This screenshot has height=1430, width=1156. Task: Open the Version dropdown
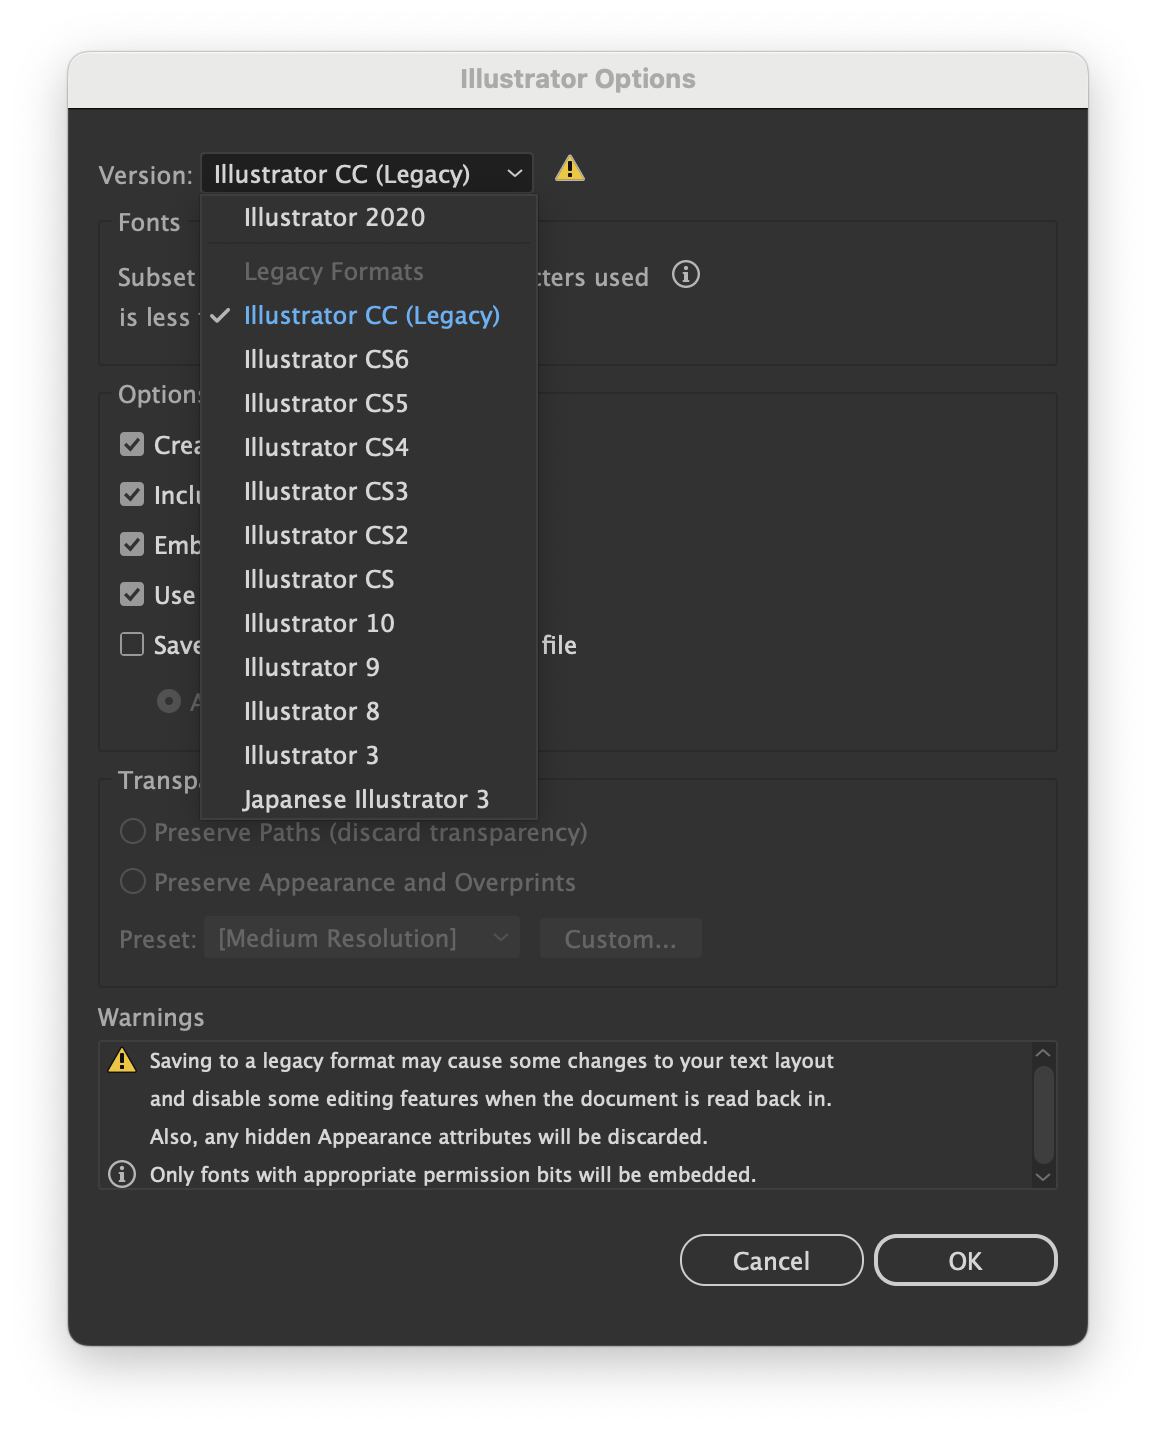pos(366,174)
